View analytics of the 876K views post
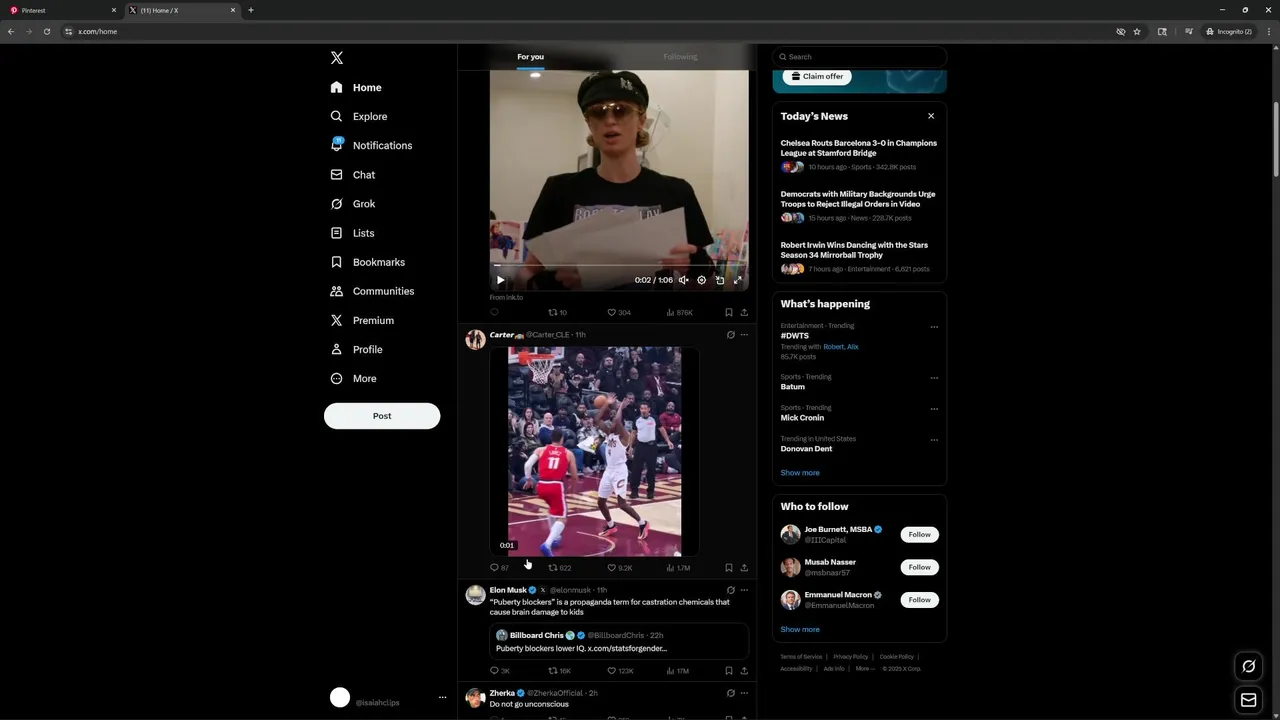This screenshot has height=720, width=1280. click(680, 312)
